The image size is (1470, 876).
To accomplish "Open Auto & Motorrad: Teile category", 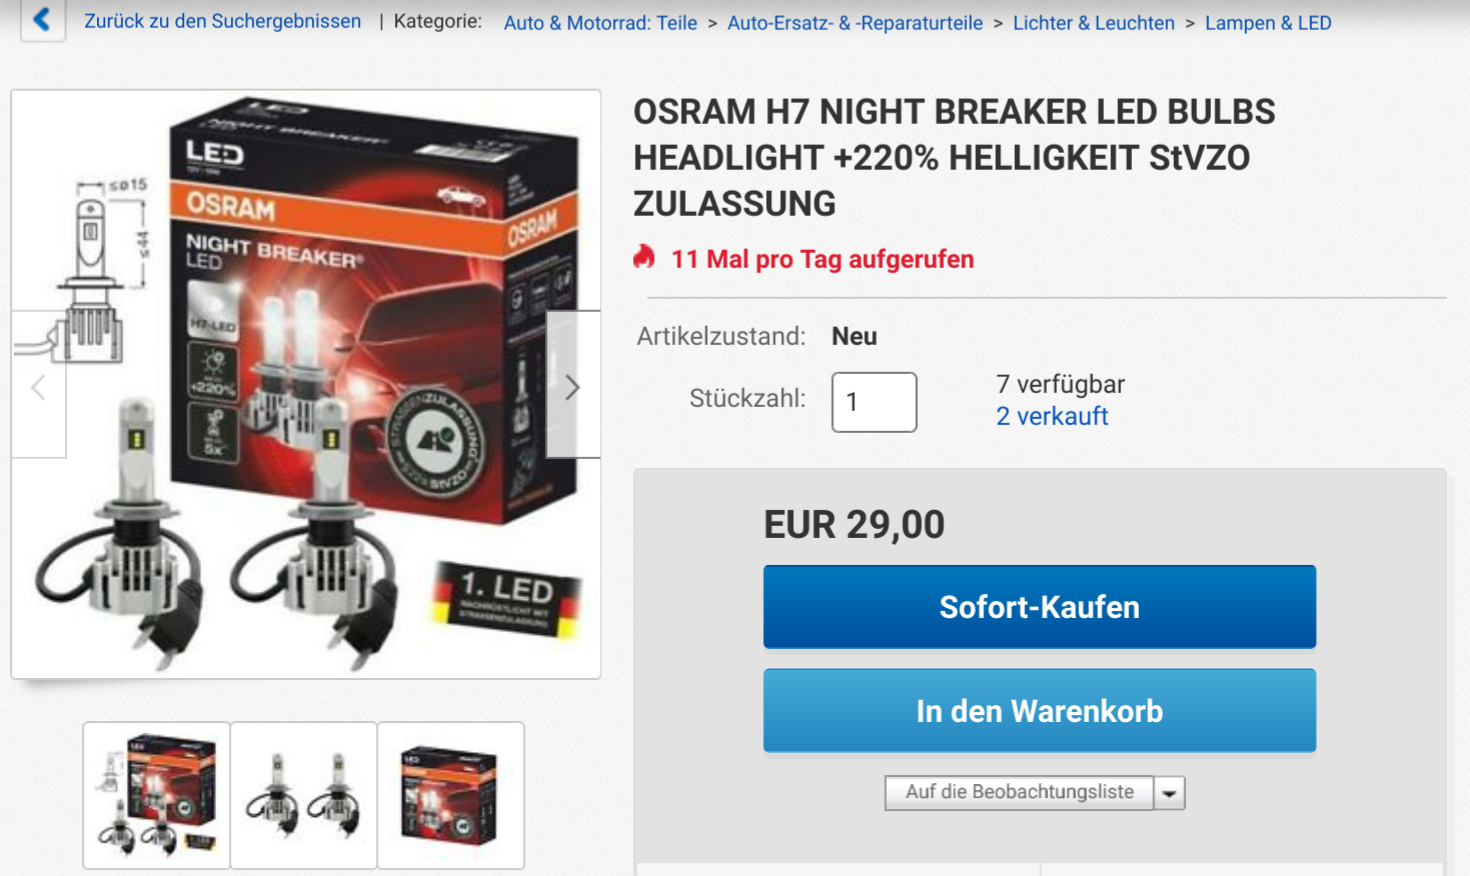I will click(600, 22).
